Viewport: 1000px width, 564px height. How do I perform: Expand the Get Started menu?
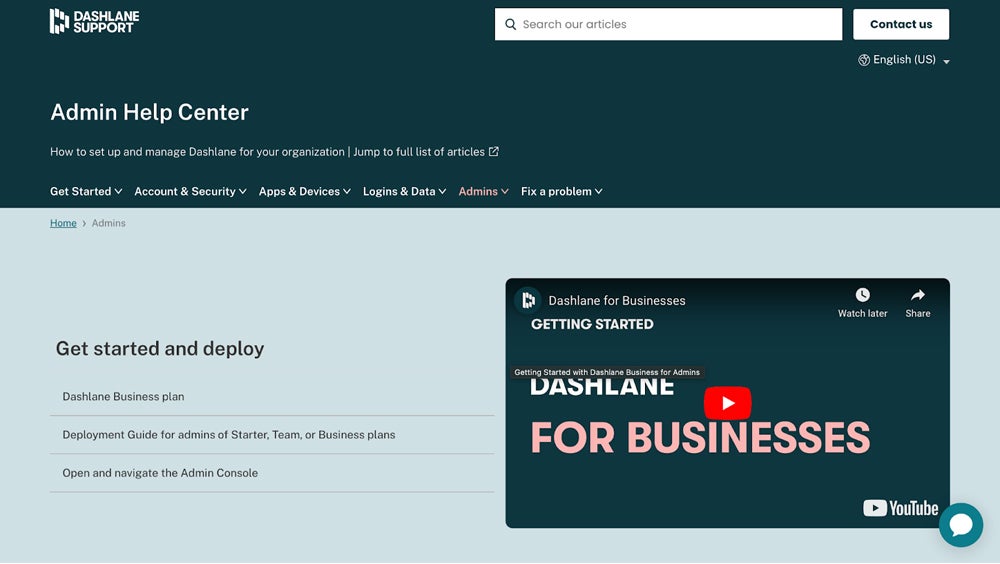(x=86, y=191)
